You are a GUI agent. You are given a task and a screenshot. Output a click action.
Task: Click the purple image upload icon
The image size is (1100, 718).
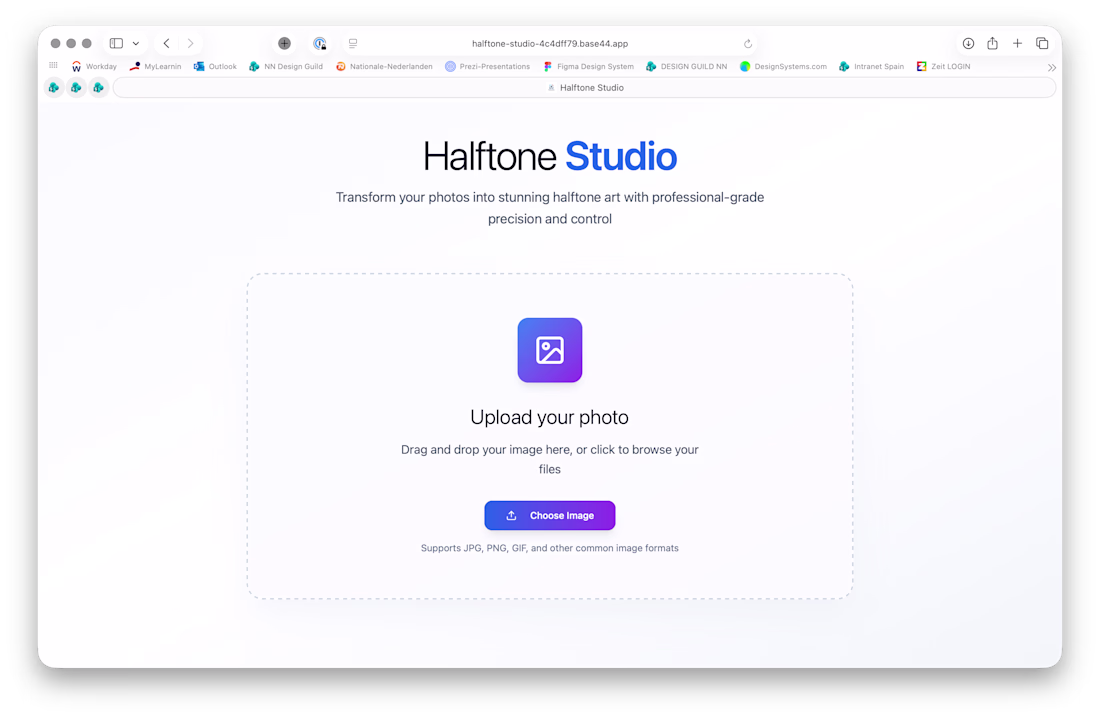pos(549,350)
